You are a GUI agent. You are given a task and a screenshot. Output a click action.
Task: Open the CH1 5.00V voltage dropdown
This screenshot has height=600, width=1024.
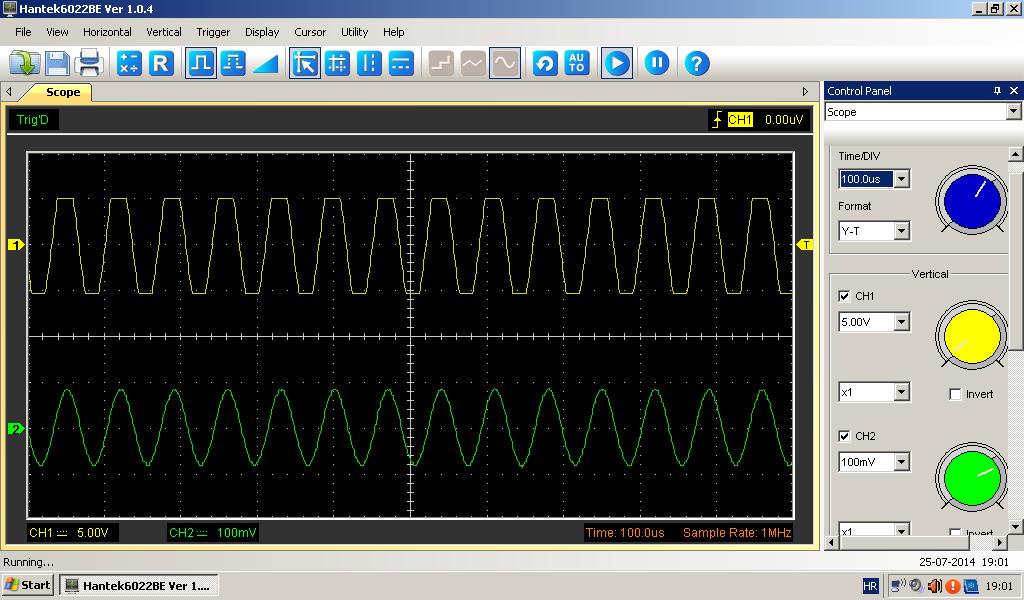(901, 322)
